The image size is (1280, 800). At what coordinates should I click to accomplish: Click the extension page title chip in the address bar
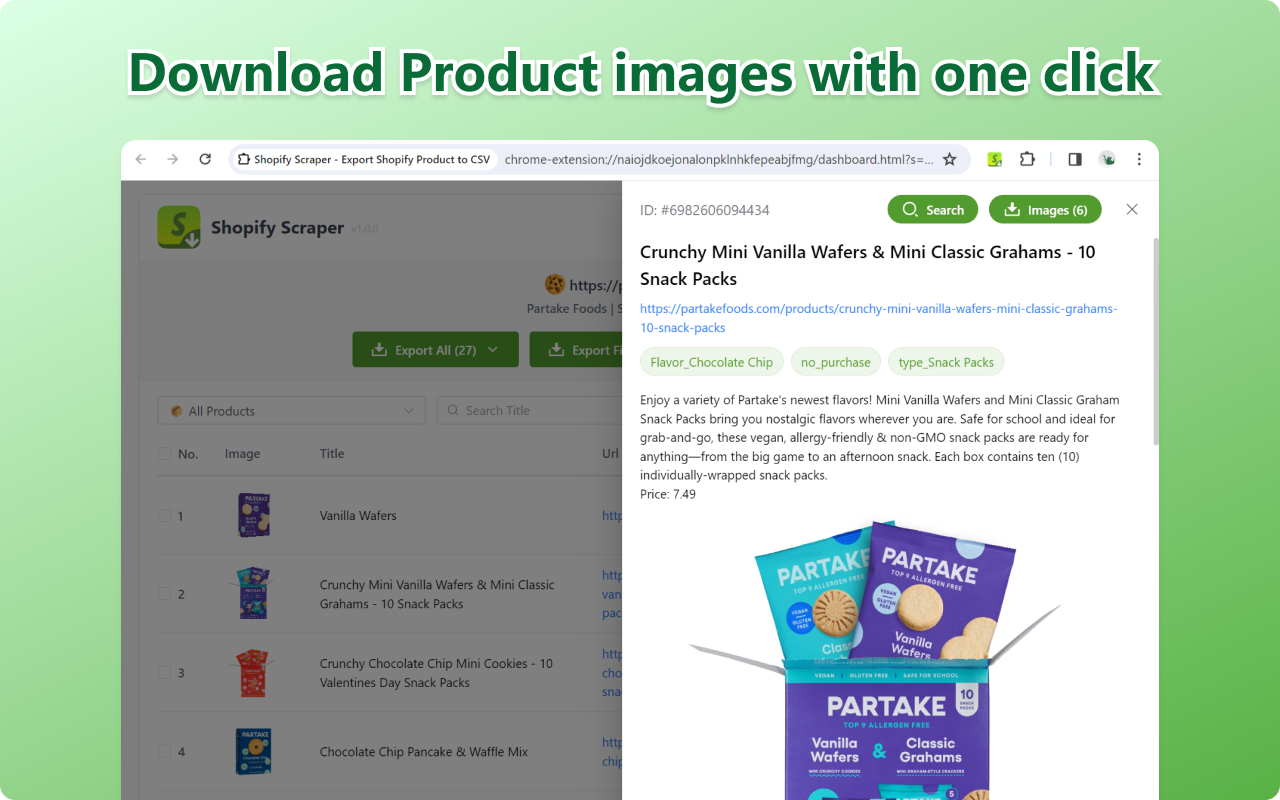click(364, 159)
